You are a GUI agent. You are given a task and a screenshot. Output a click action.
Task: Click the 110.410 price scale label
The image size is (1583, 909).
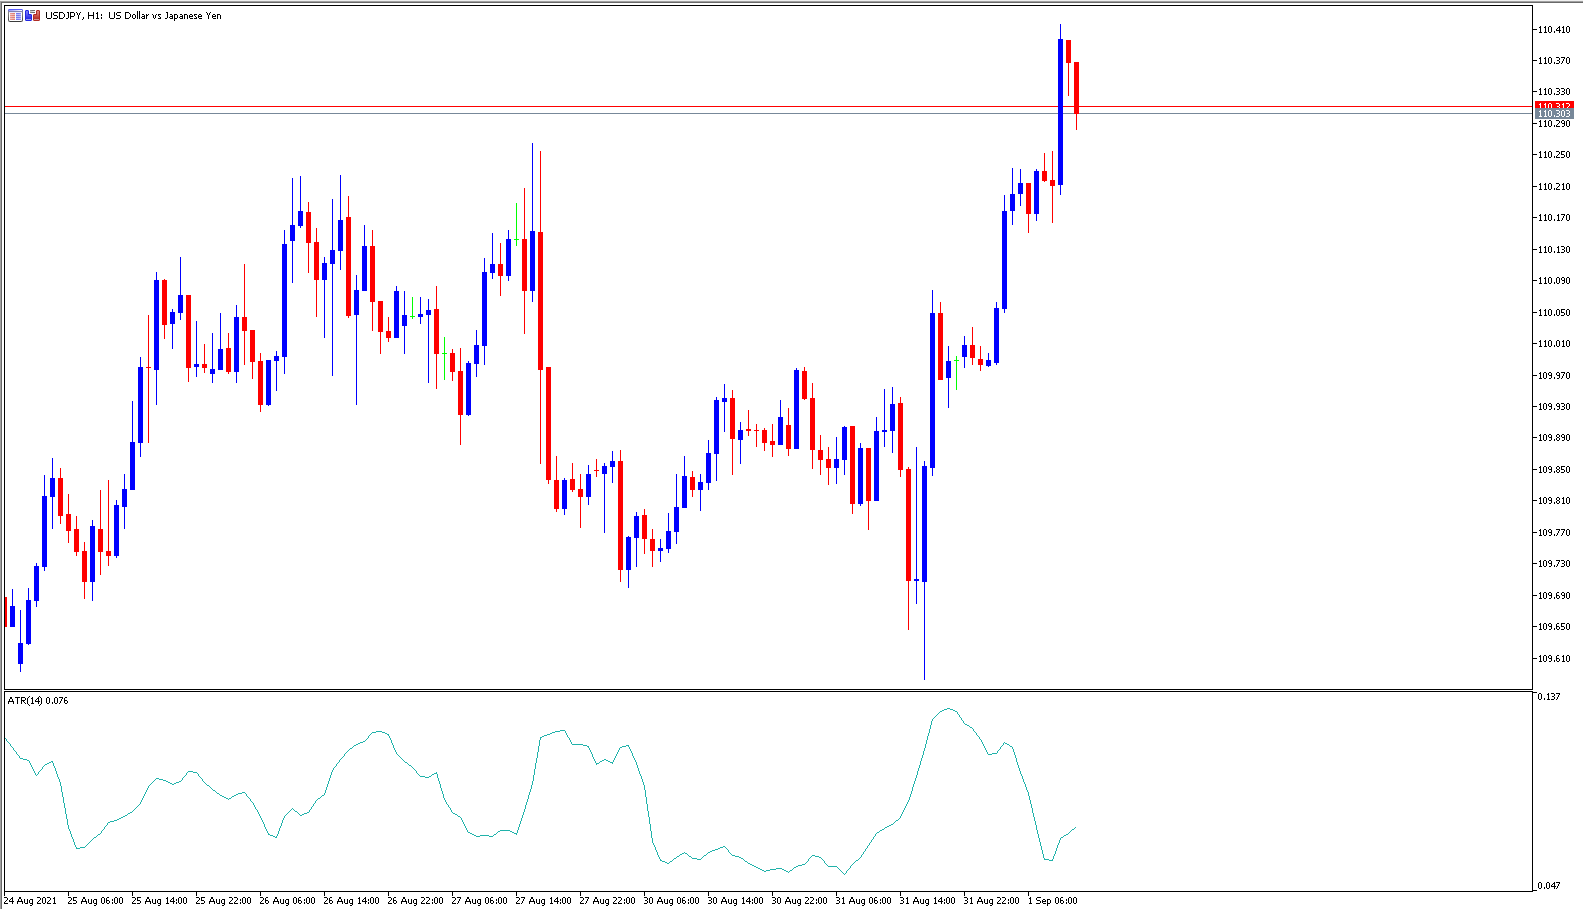click(1553, 30)
